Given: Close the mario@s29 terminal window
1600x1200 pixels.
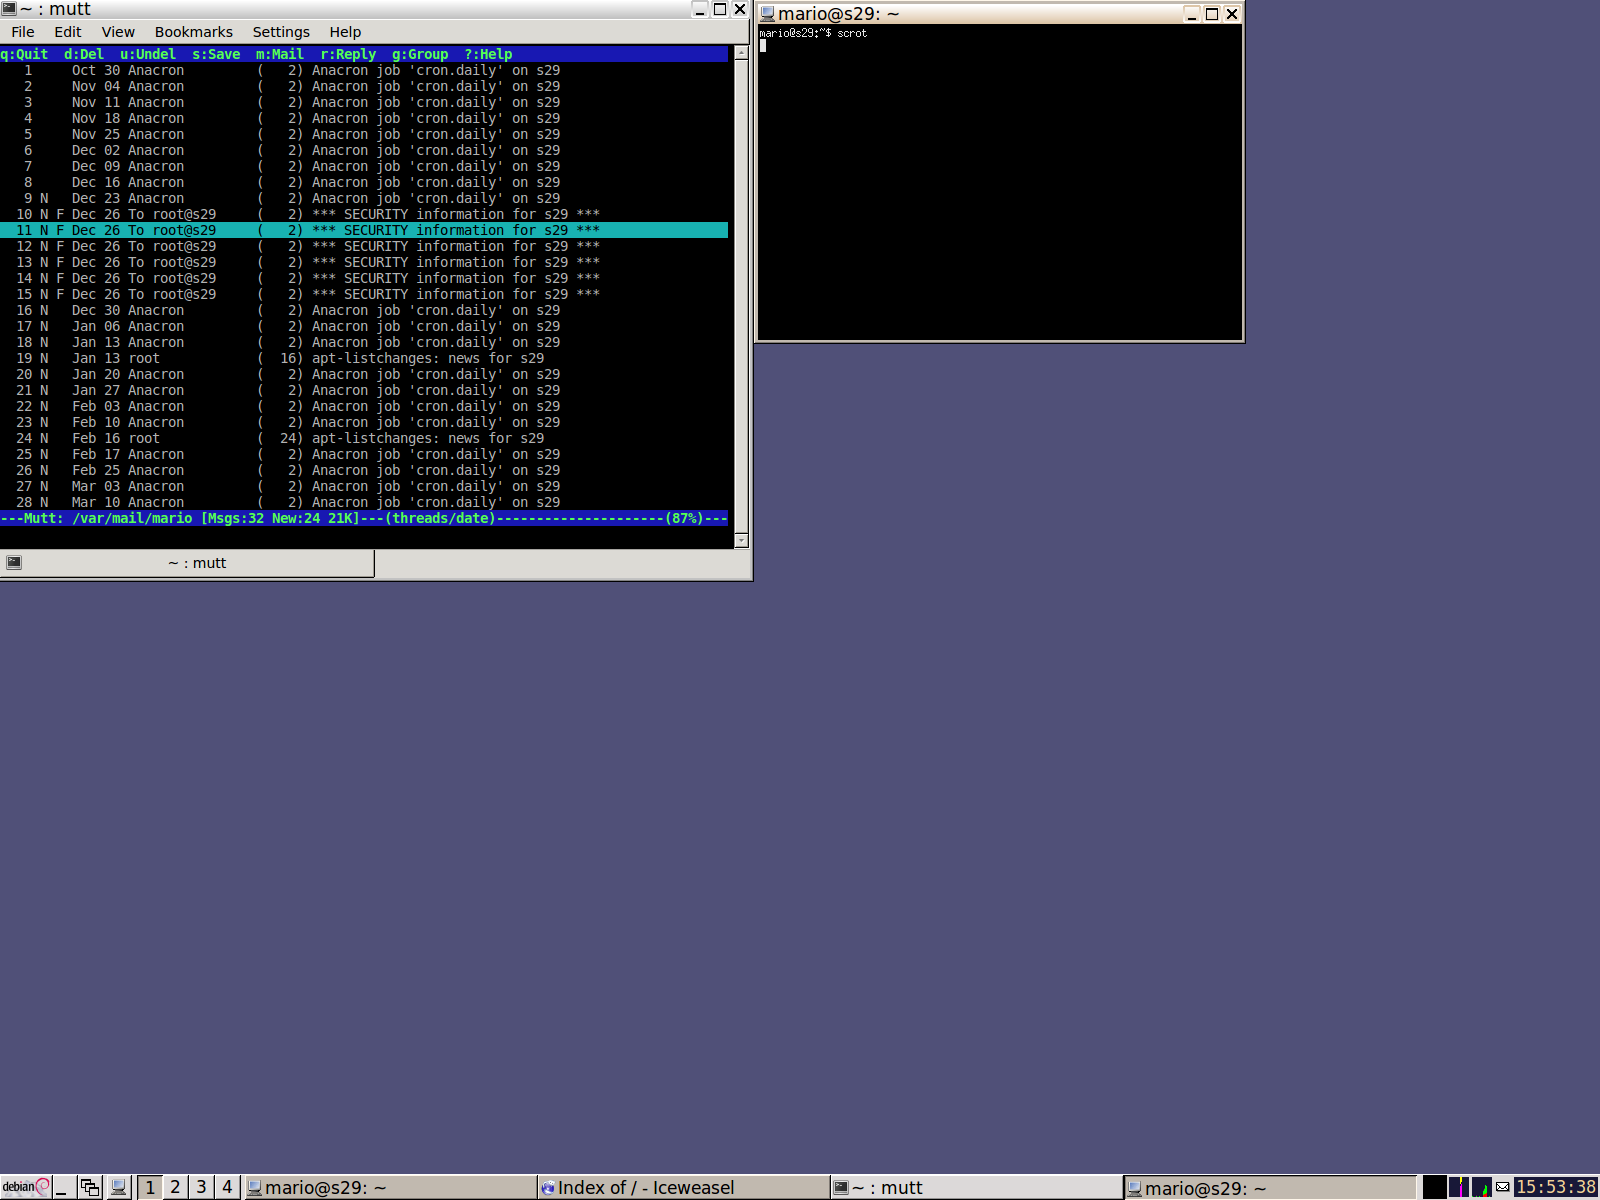Looking at the screenshot, I should [x=1232, y=14].
